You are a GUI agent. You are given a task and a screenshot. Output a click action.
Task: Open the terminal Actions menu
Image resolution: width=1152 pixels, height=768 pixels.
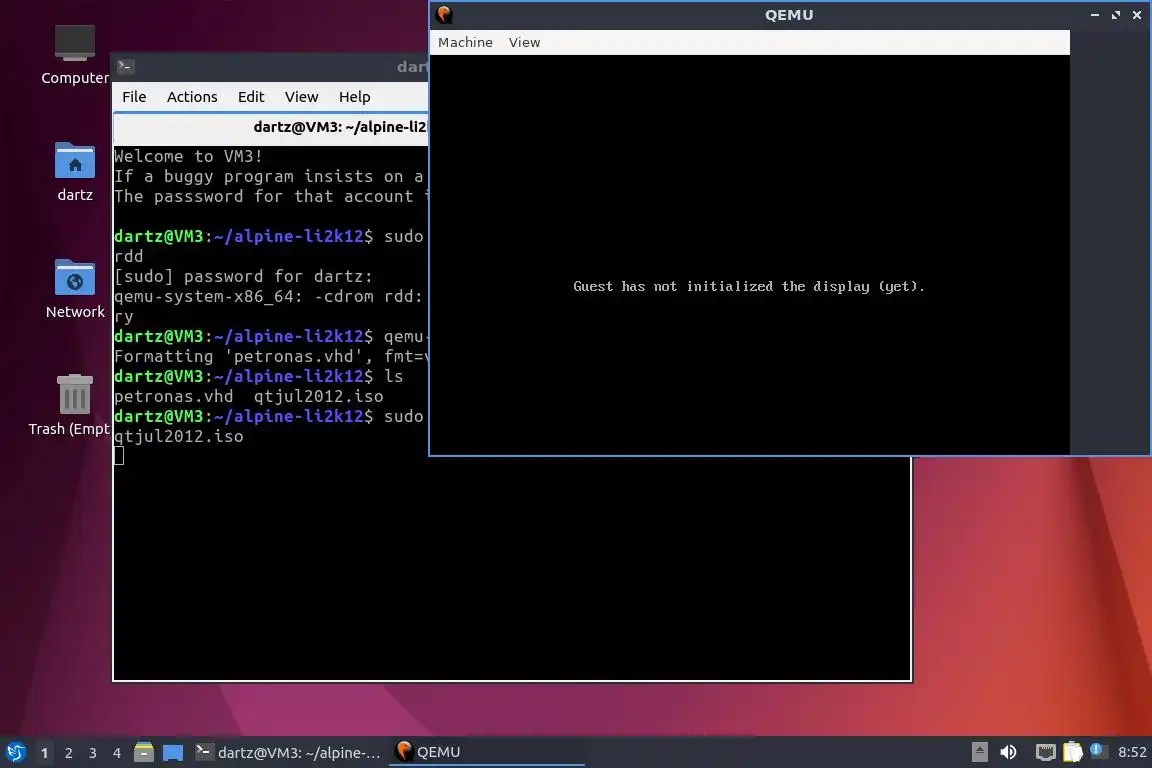tap(192, 97)
